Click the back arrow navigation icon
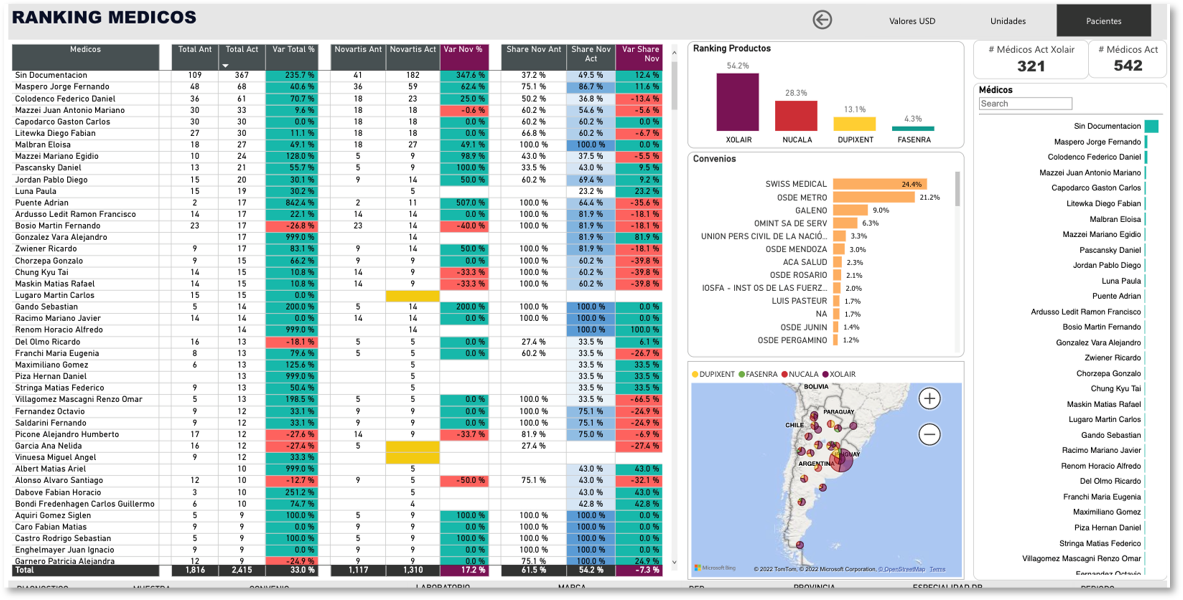The height and width of the screenshot is (600, 1183). point(822,20)
